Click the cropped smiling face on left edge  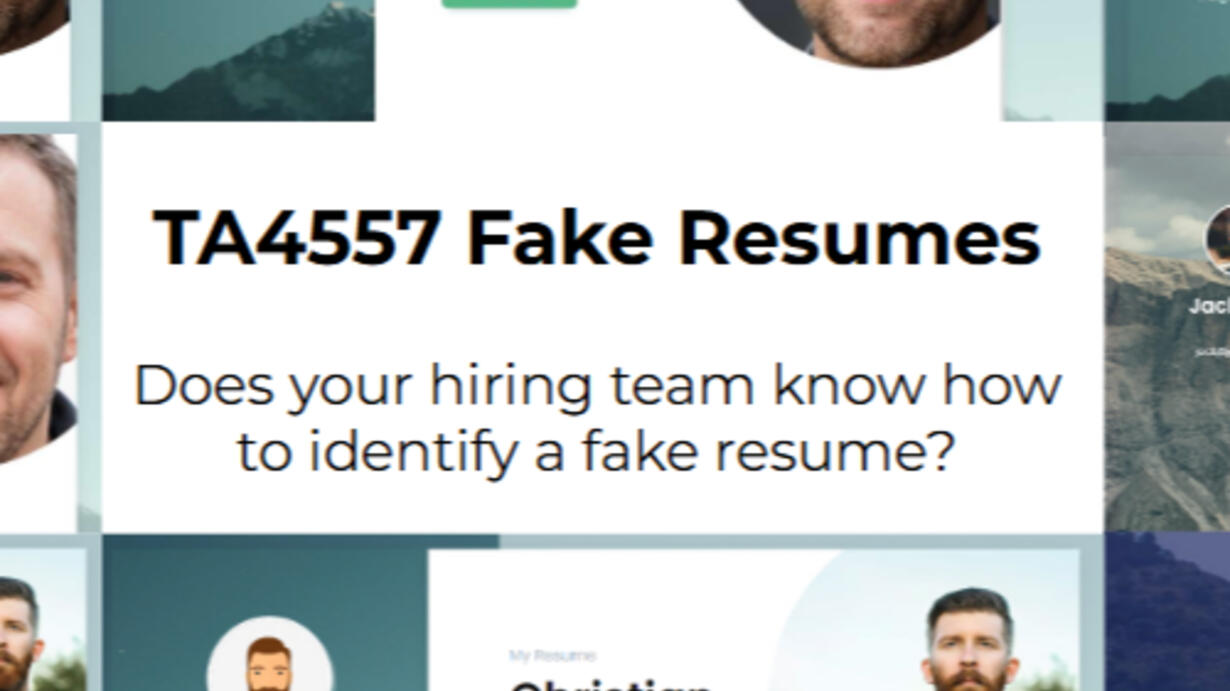(38, 300)
